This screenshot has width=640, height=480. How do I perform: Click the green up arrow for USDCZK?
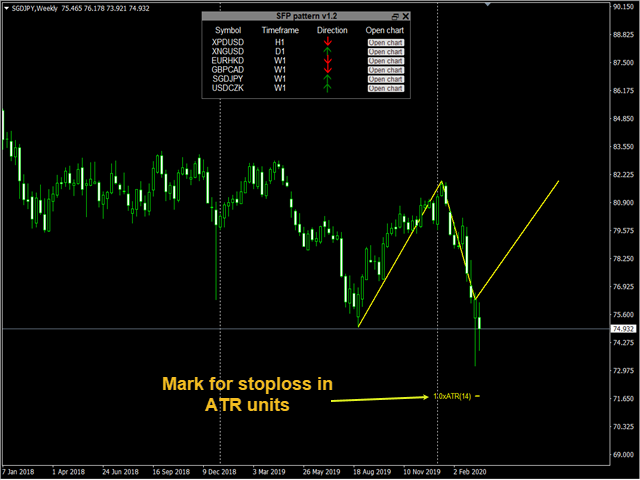(327, 88)
